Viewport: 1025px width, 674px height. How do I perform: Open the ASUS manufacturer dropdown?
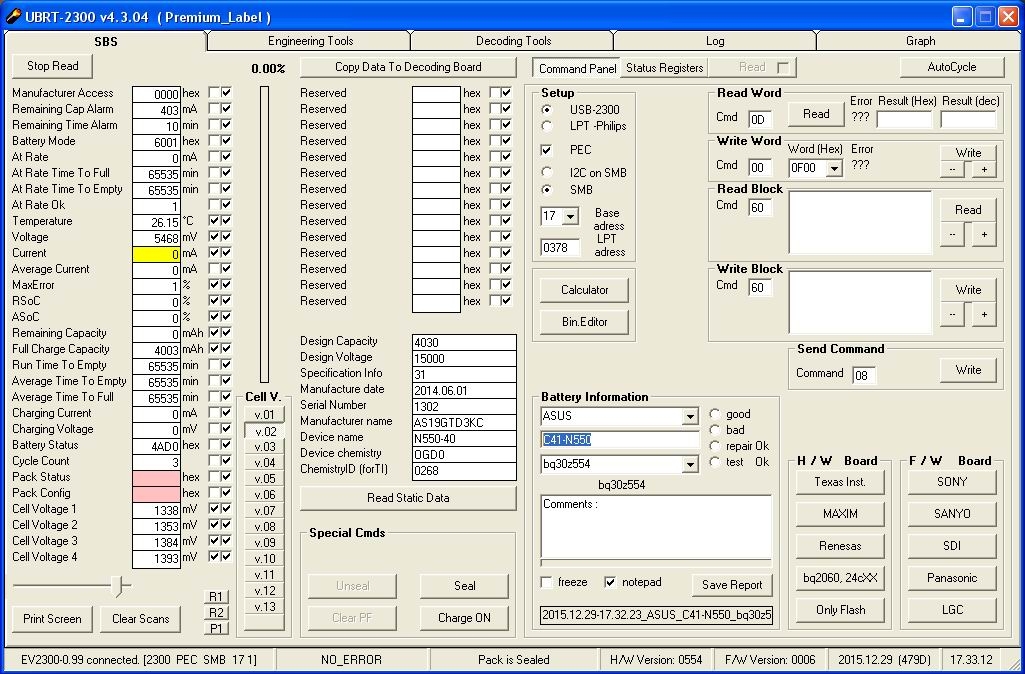[690, 416]
